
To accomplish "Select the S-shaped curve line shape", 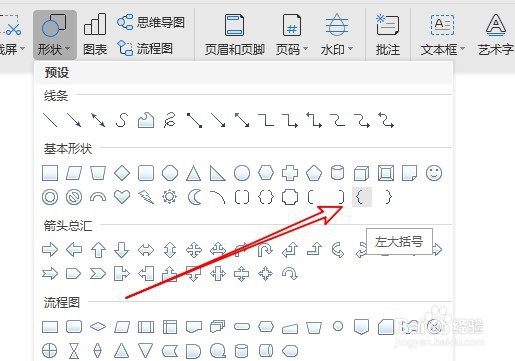I will (x=122, y=120).
